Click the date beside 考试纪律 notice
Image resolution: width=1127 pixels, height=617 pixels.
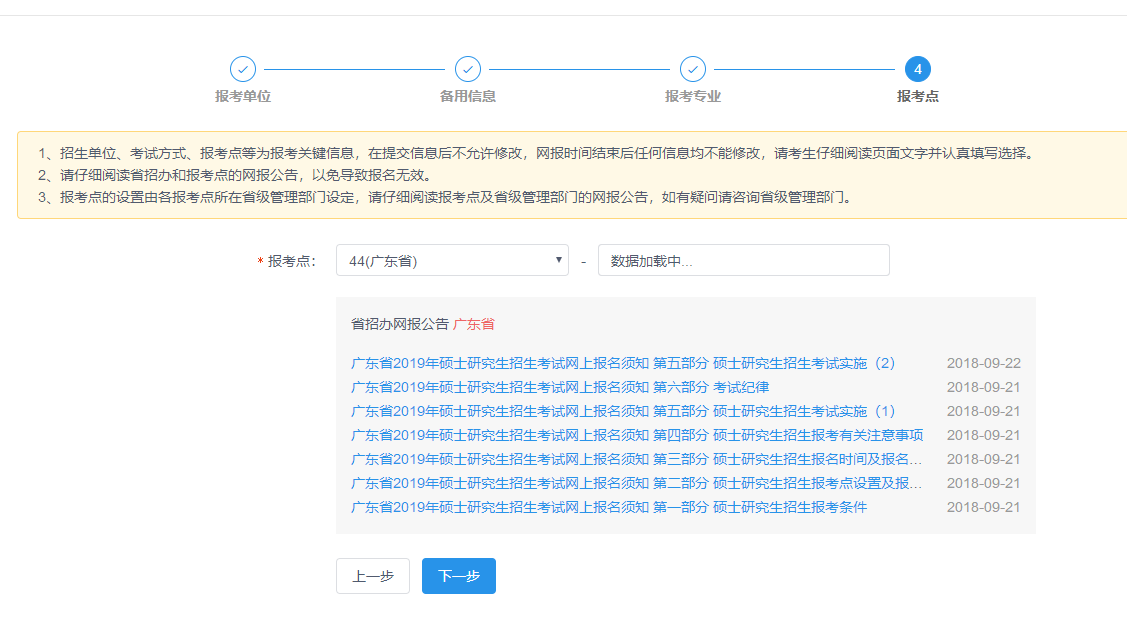[983, 387]
